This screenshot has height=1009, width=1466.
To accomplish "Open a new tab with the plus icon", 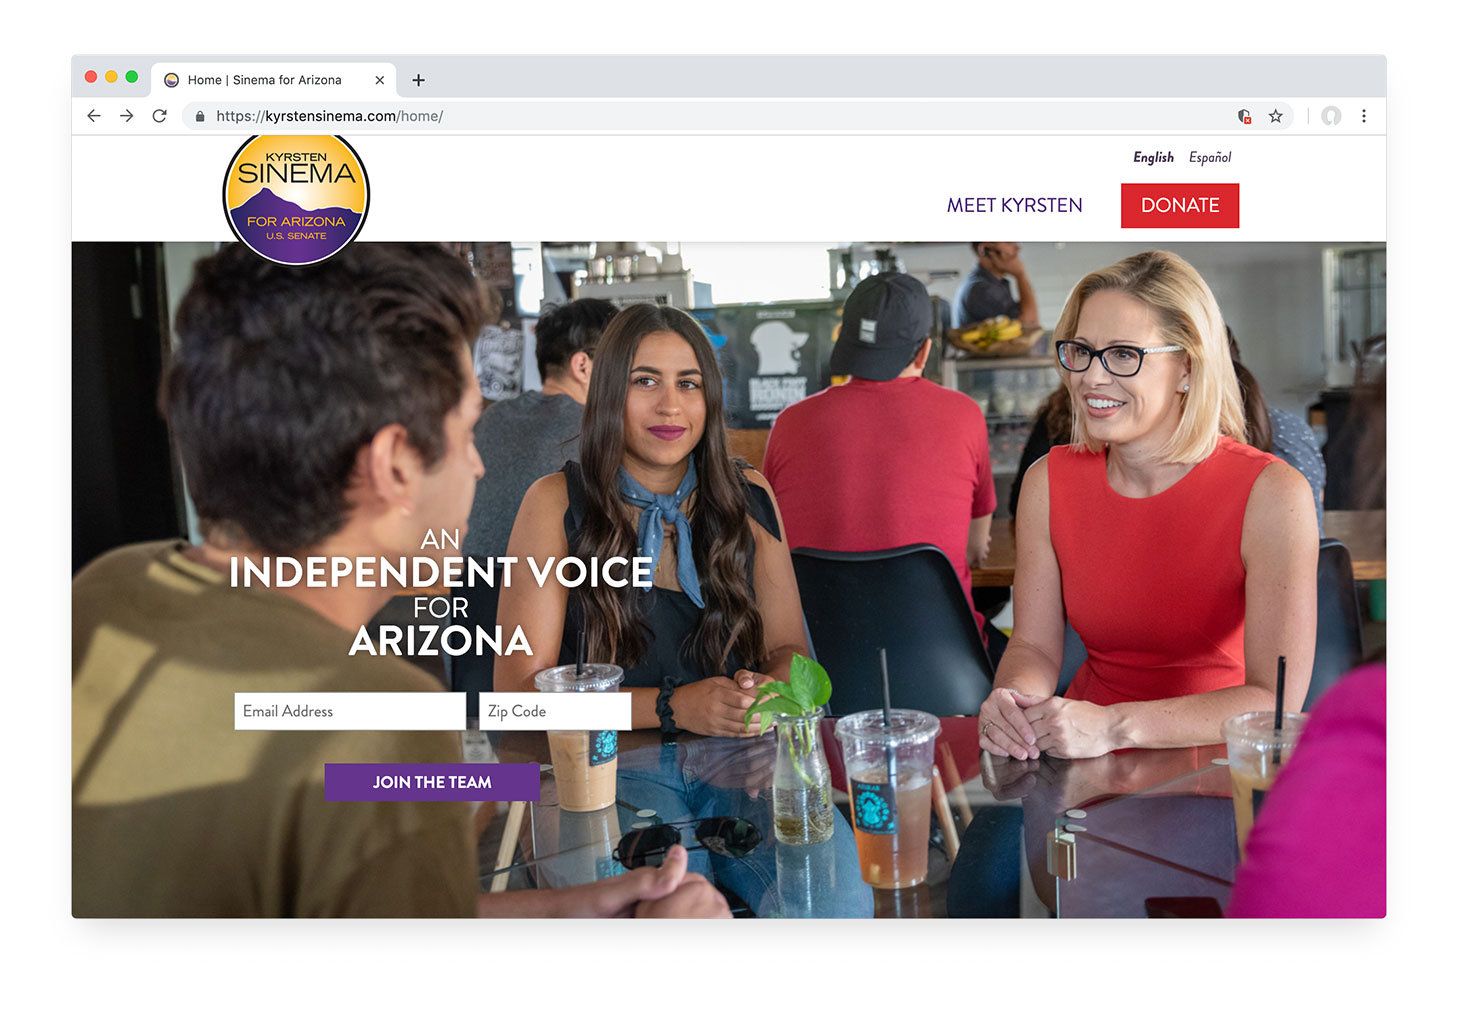I will click(418, 80).
